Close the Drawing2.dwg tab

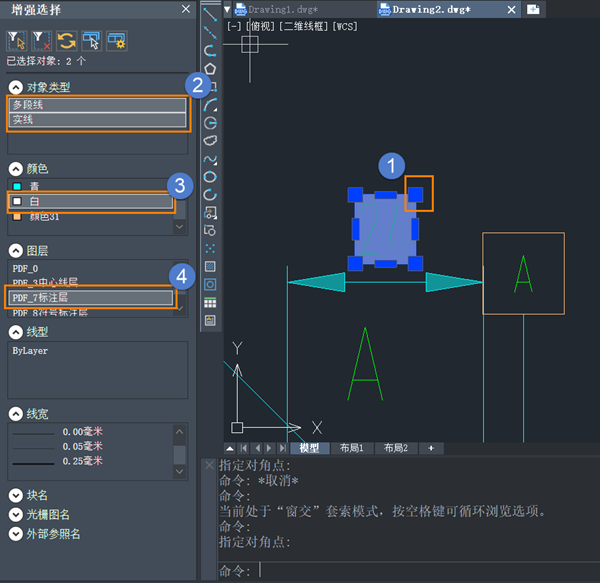[x=512, y=10]
